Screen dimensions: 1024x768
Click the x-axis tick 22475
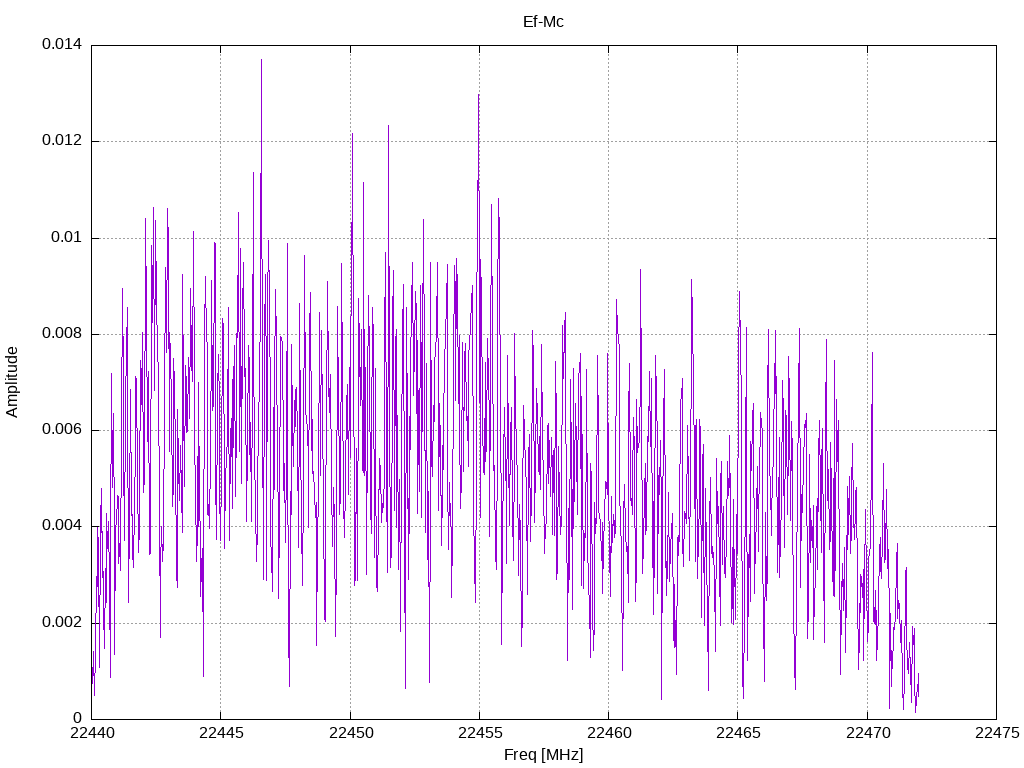point(997,733)
